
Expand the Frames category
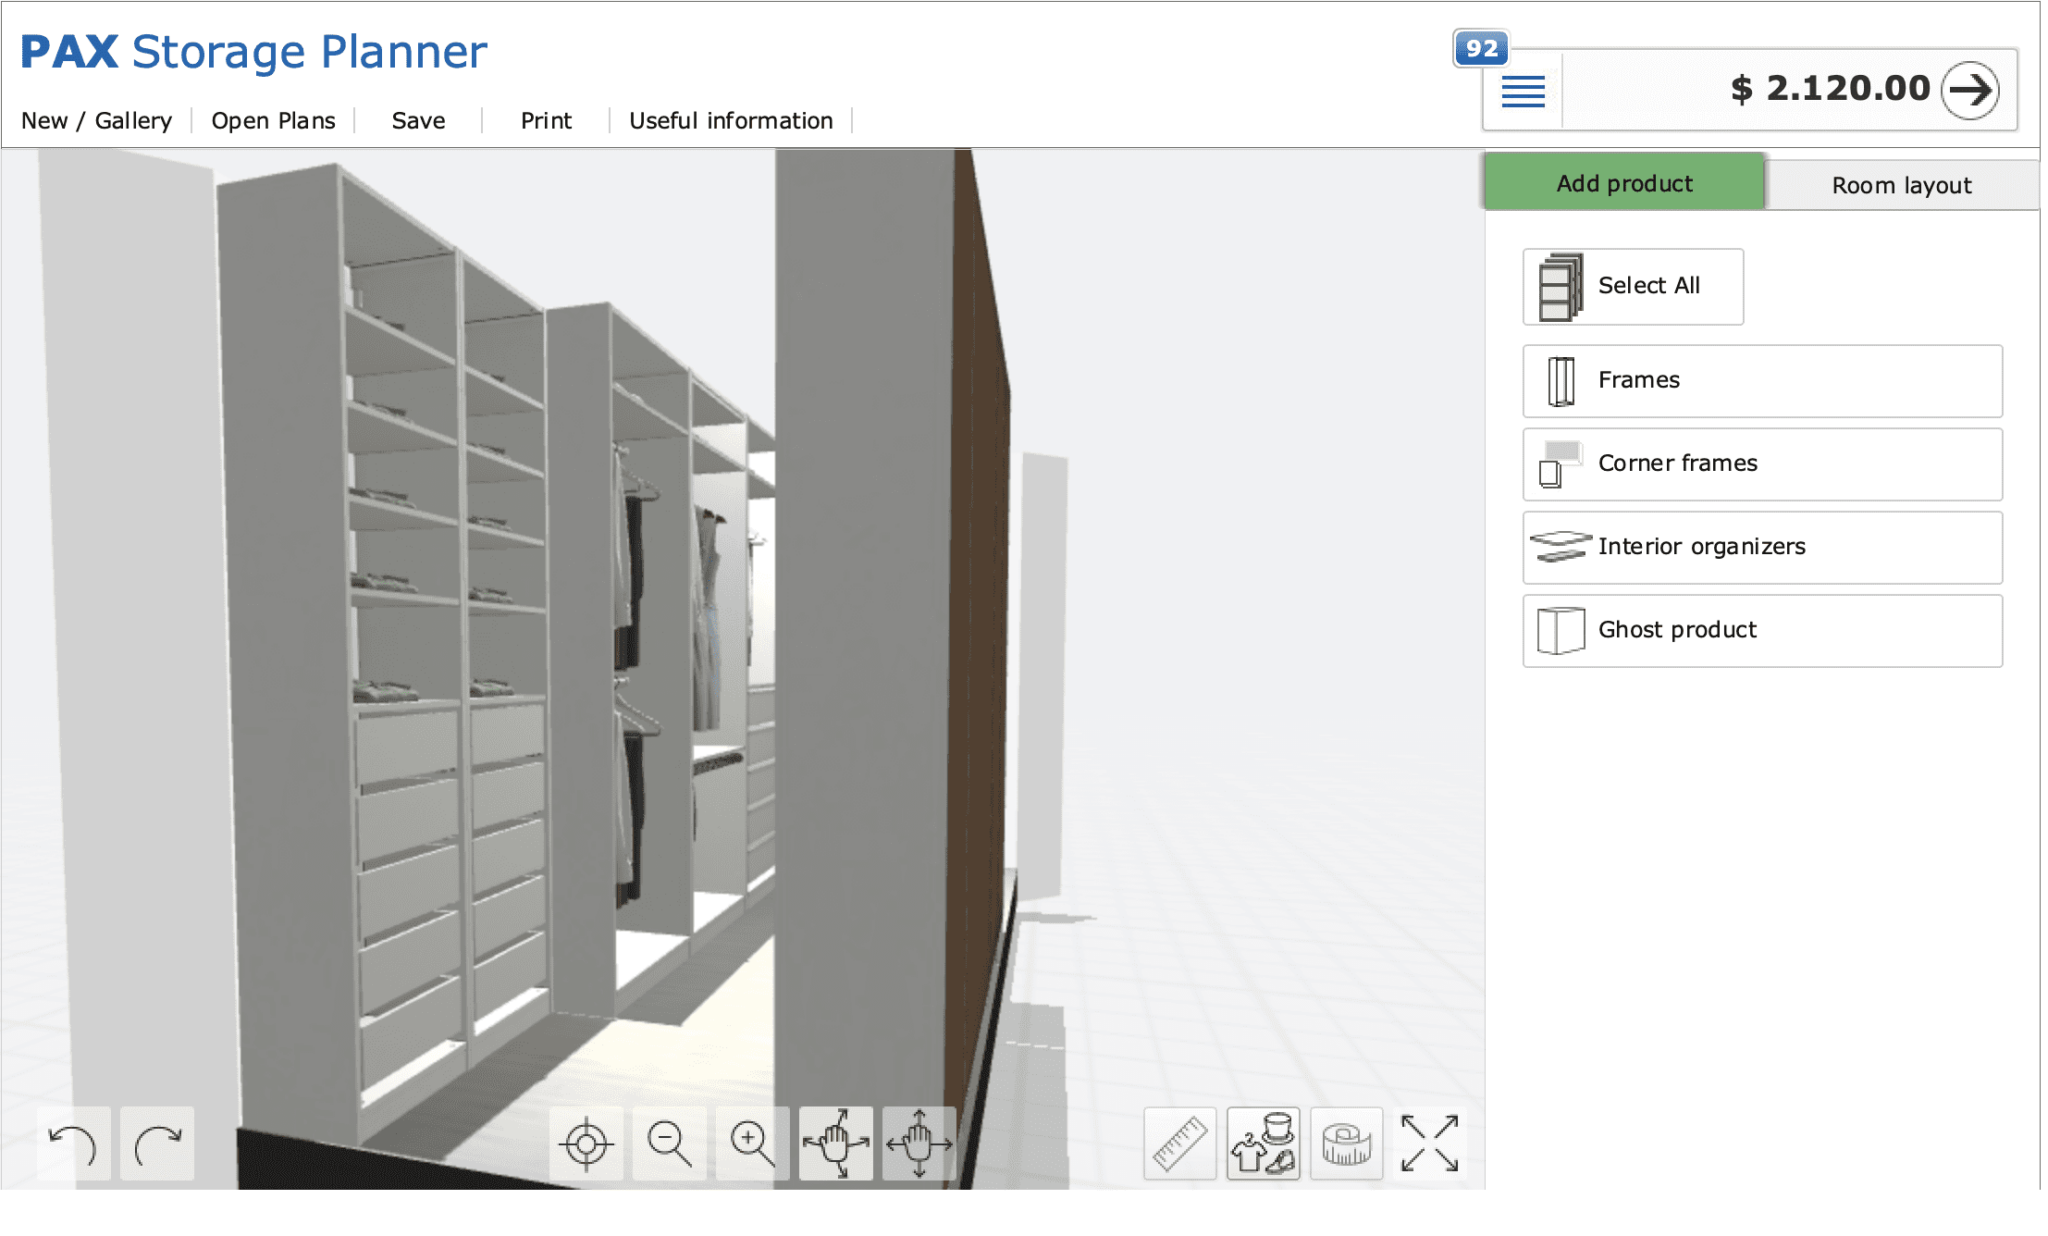(x=1760, y=381)
